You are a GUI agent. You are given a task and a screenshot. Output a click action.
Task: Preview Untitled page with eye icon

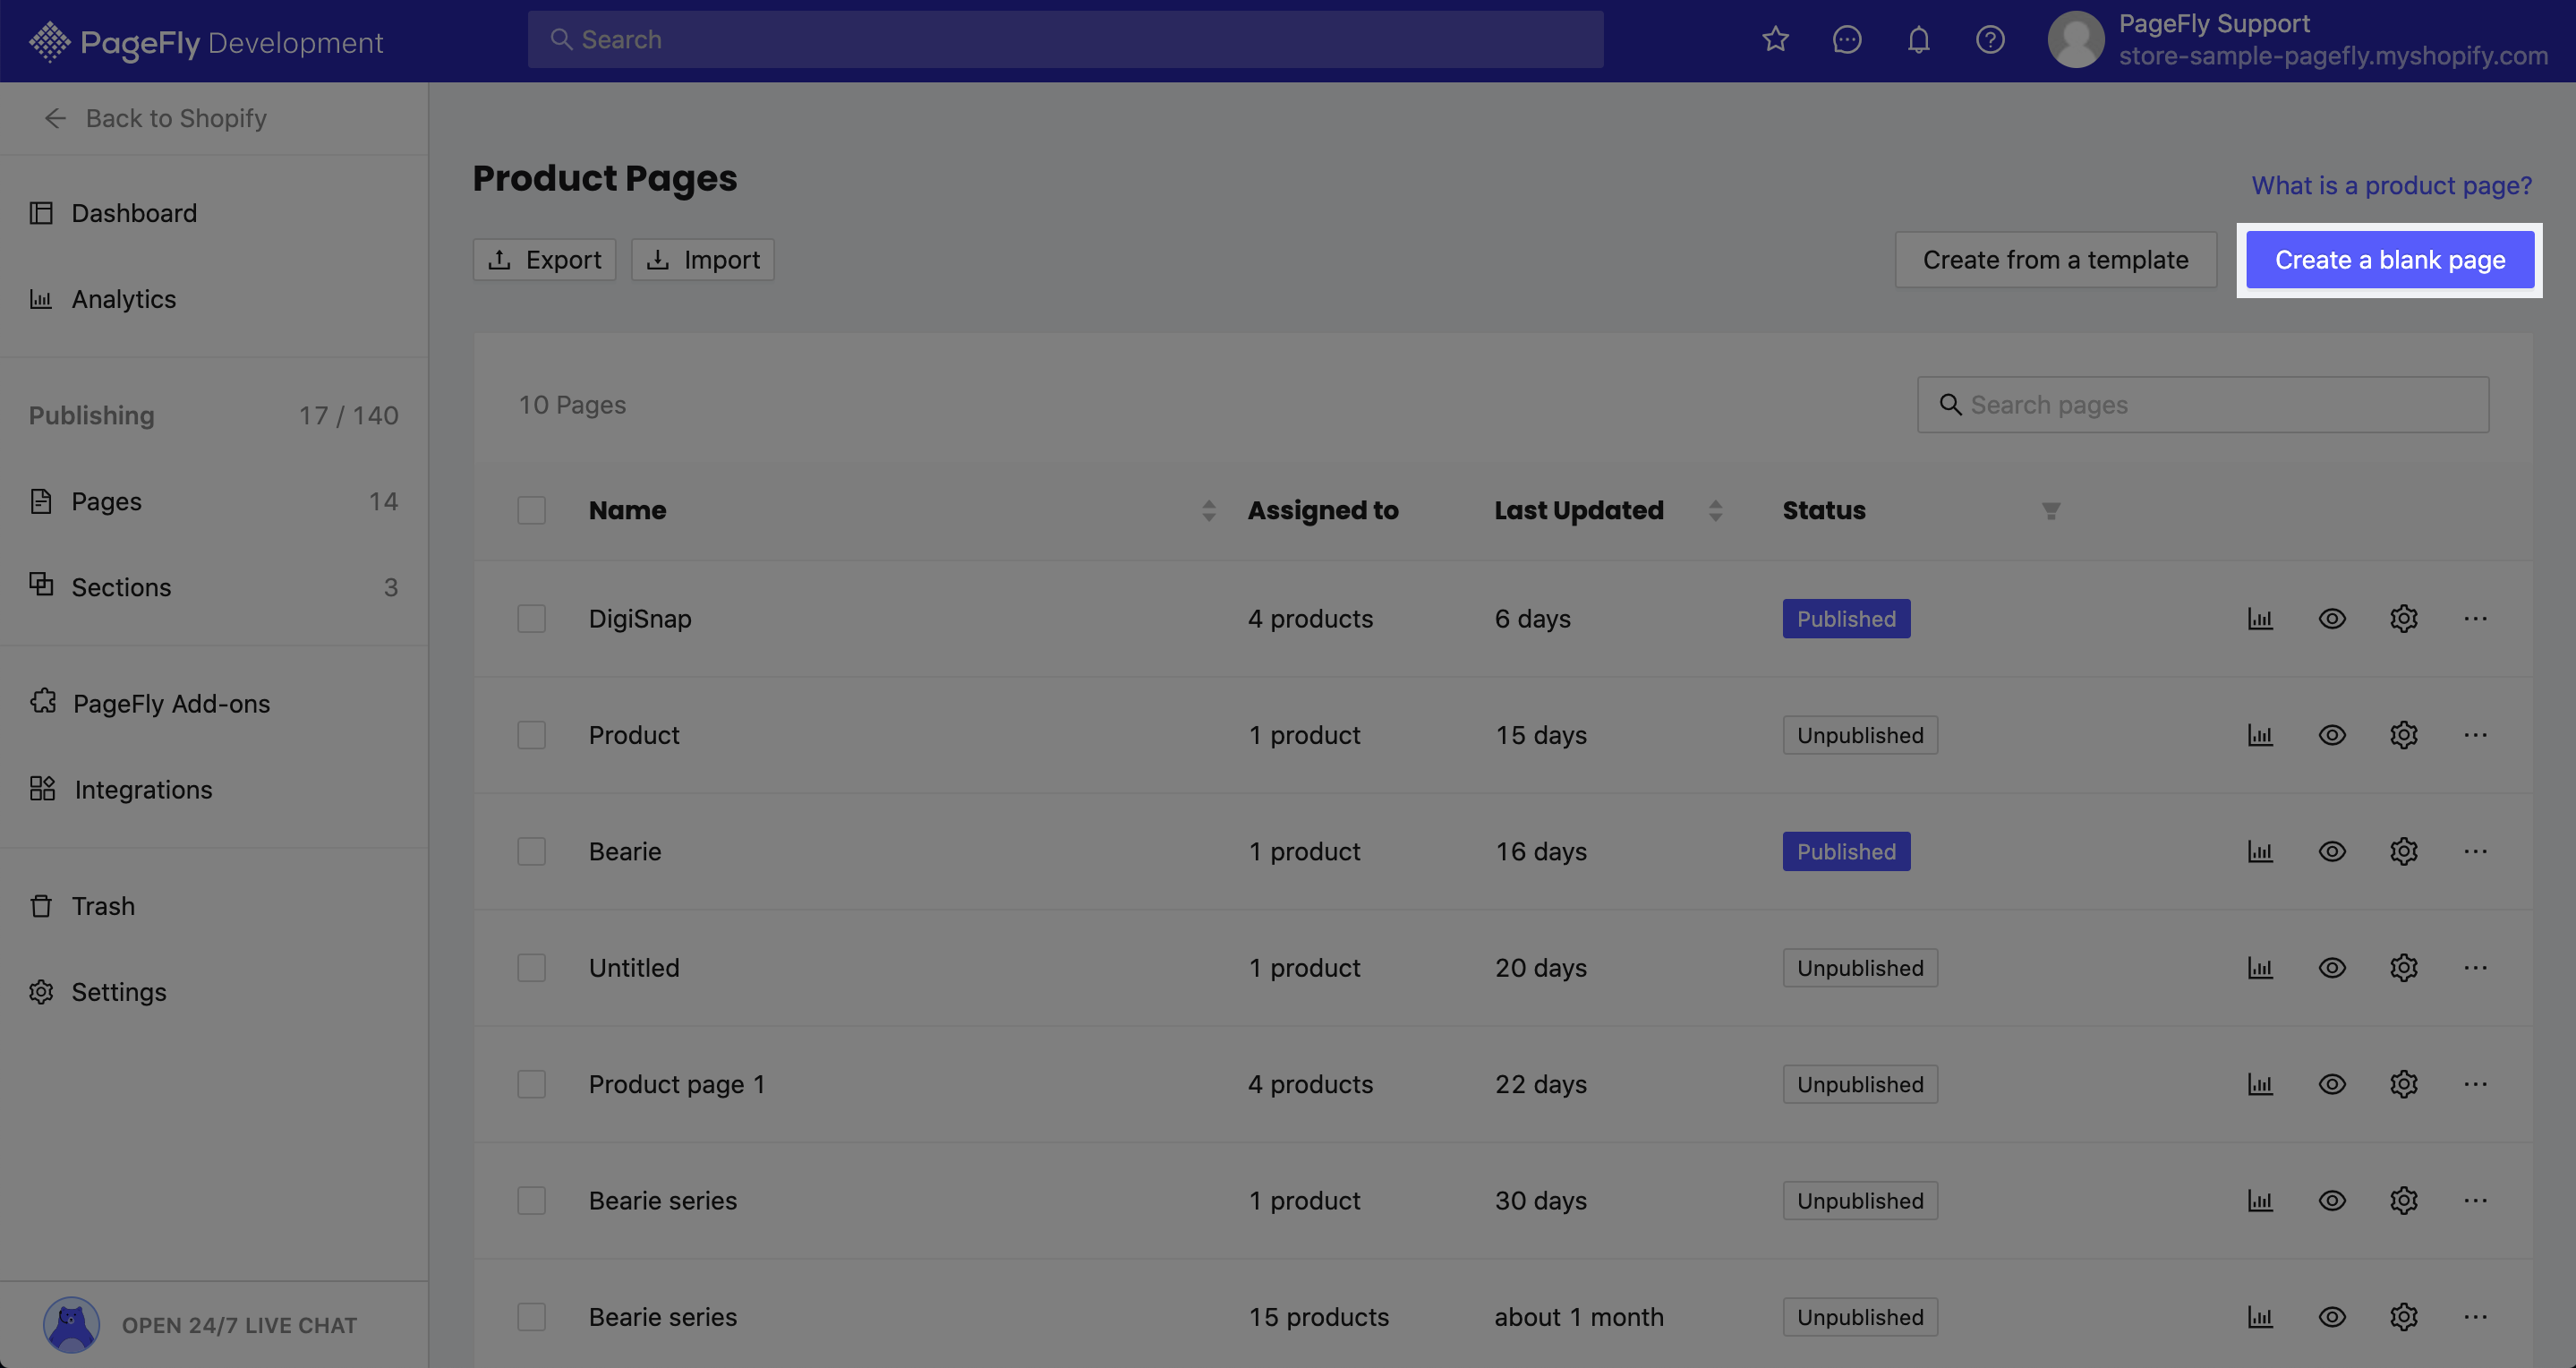coord(2331,967)
